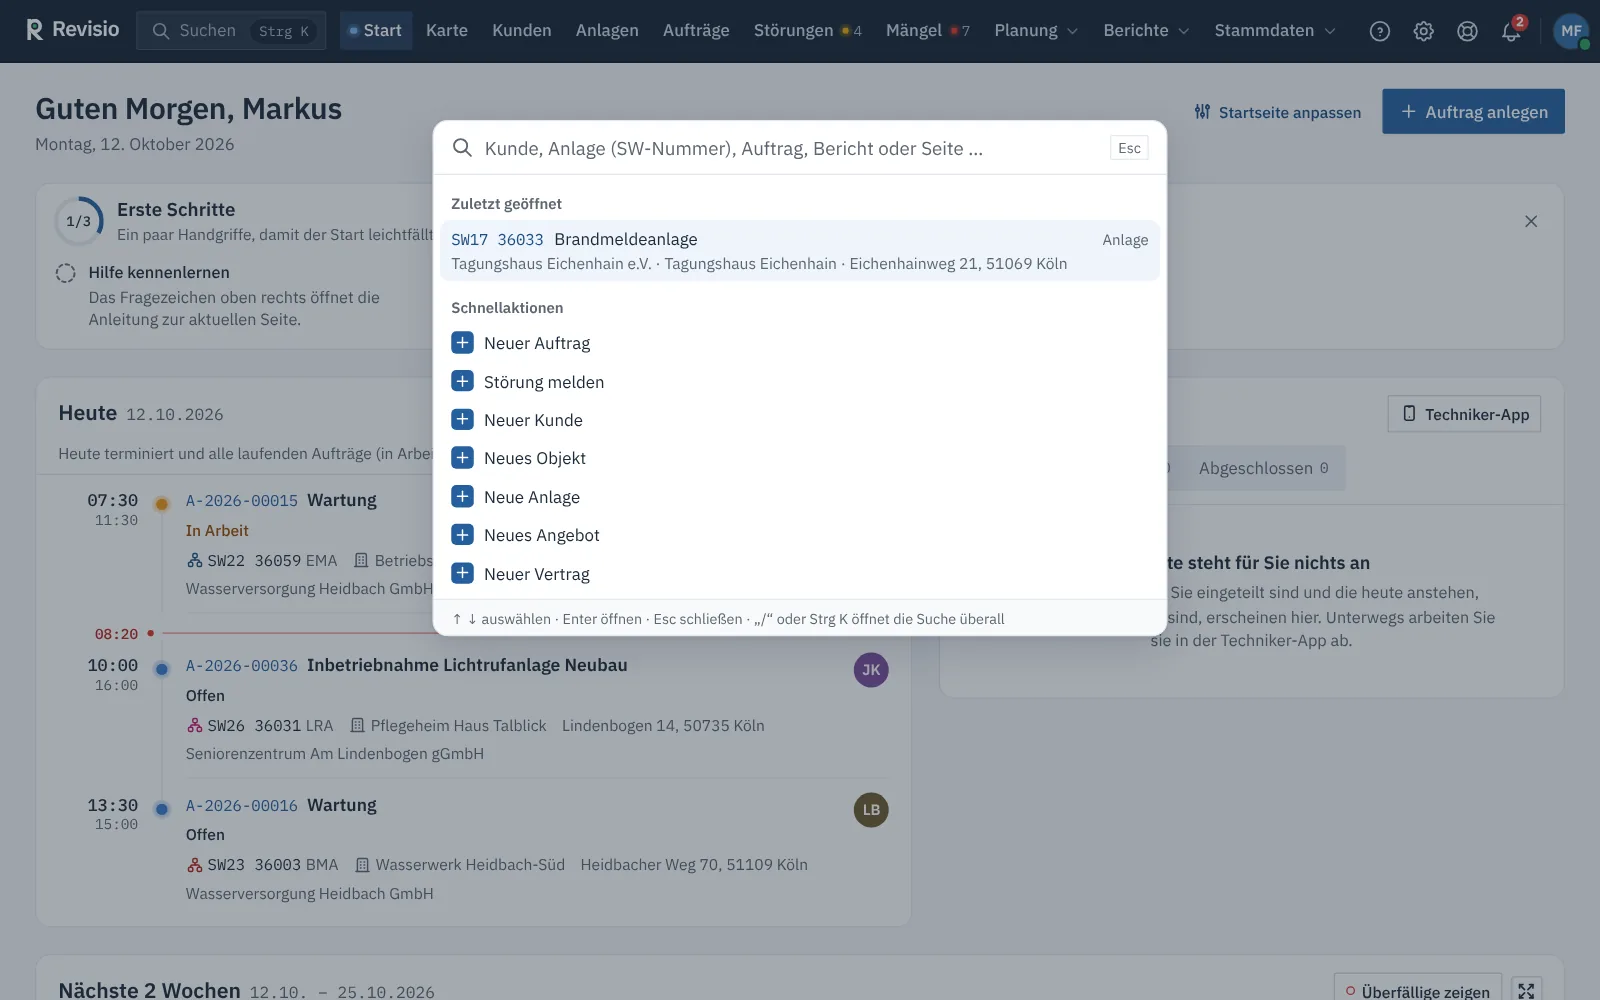Open the Anlagen section
Screen dimensions: 1600x1000
click(x=607, y=31)
